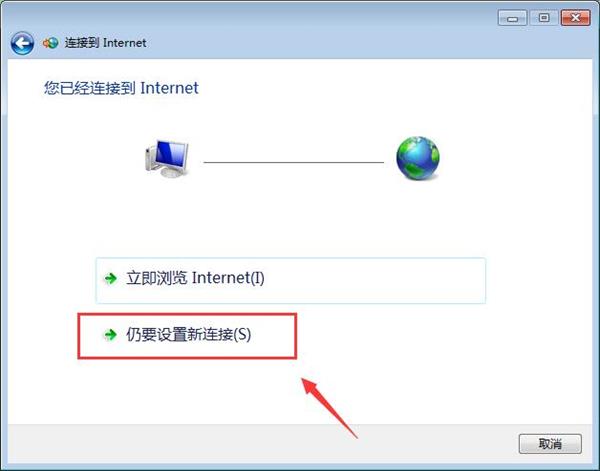The image size is (600, 471).
Task: Click the Connect to Internet title icon
Action: [x=51, y=43]
